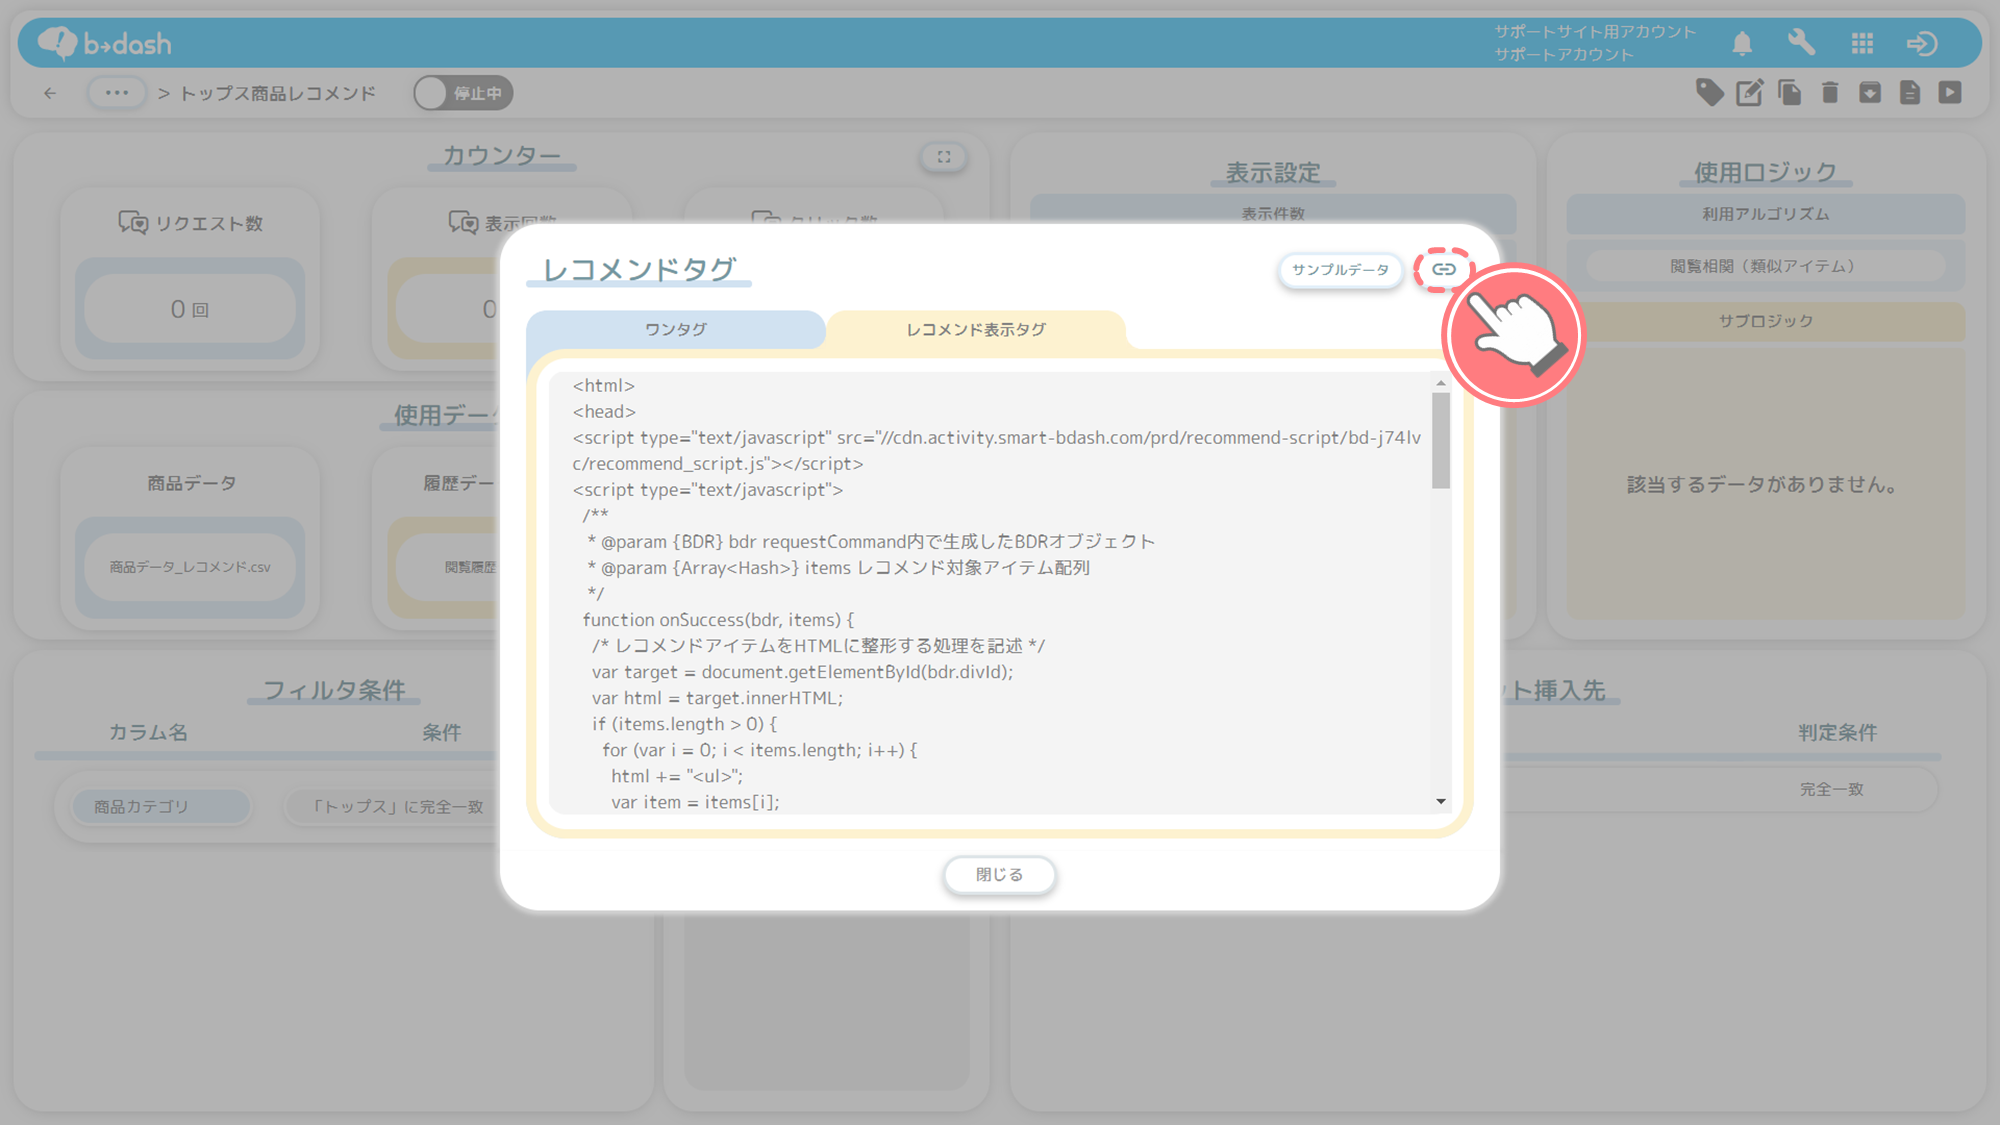Viewport: 2000px width, 1125px height.
Task: Click the 商品カテゴリ filter chip
Action: 160,806
